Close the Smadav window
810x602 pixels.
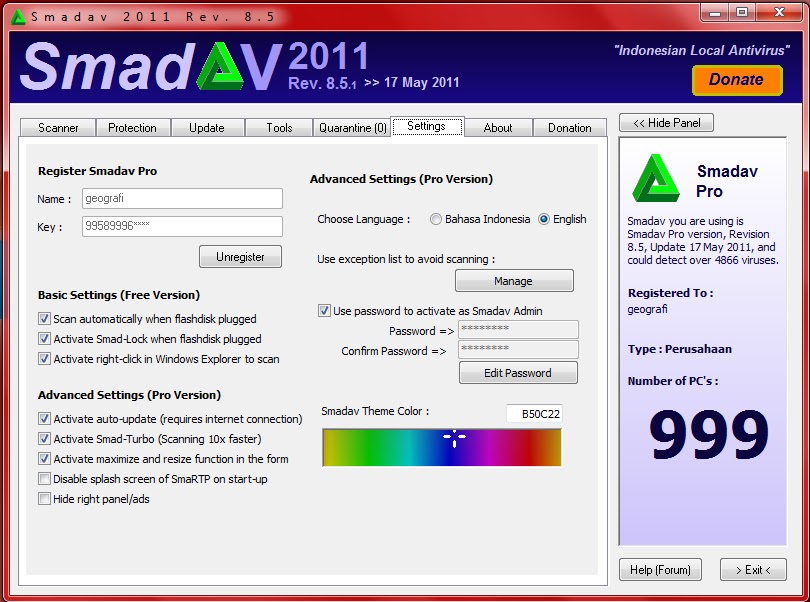coord(779,12)
